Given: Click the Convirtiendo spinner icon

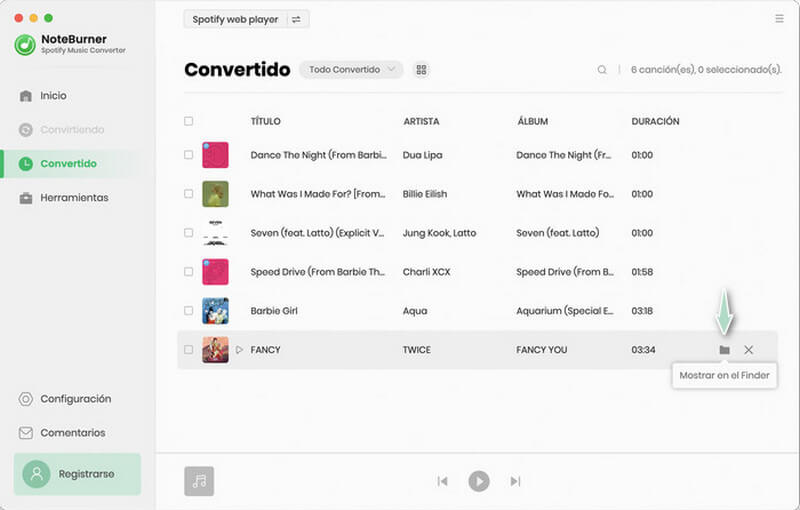Looking at the screenshot, I should [26, 130].
